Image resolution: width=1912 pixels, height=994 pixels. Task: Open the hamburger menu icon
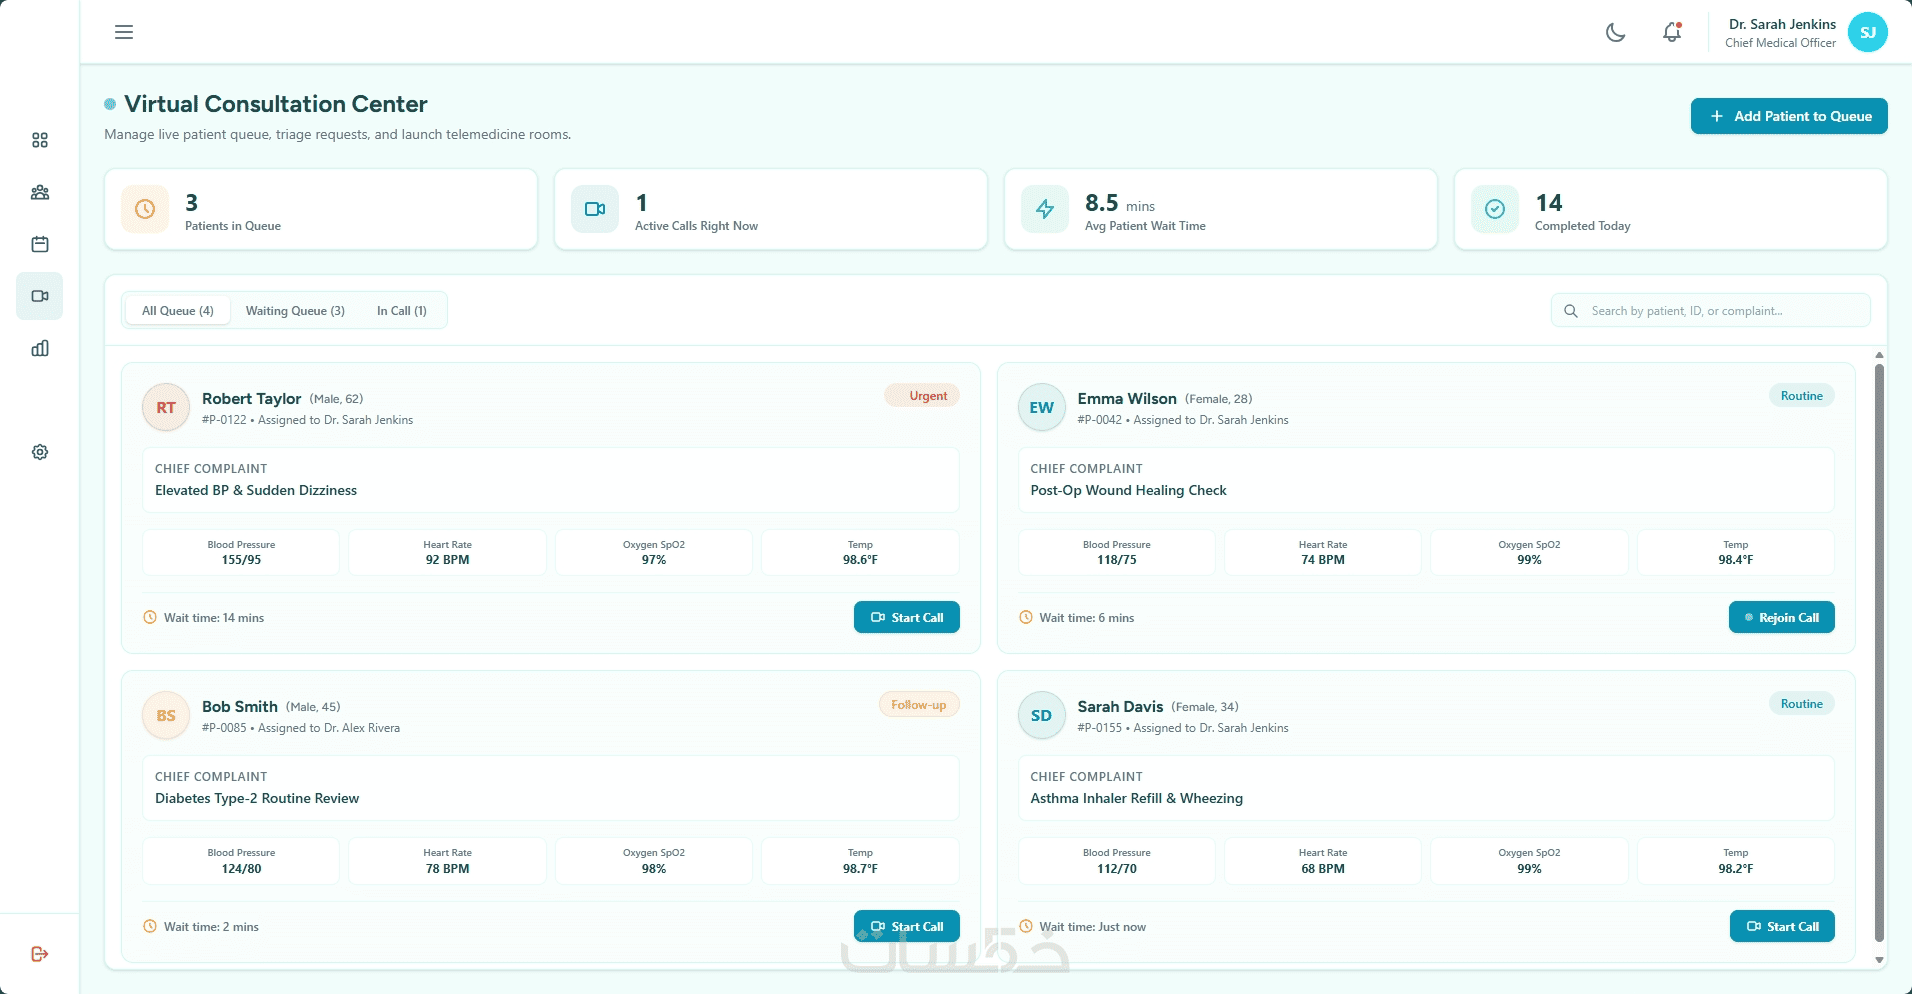tap(124, 32)
